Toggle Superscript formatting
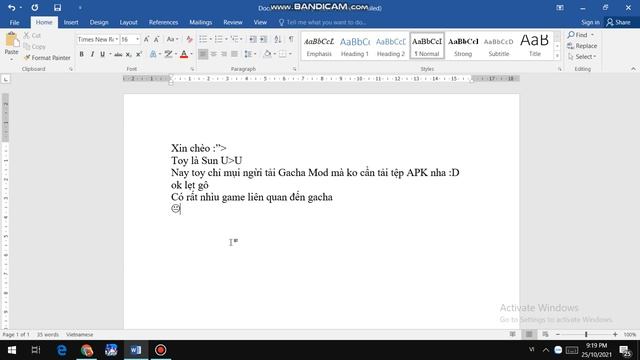Image resolution: width=640 pixels, height=360 pixels. click(139, 54)
